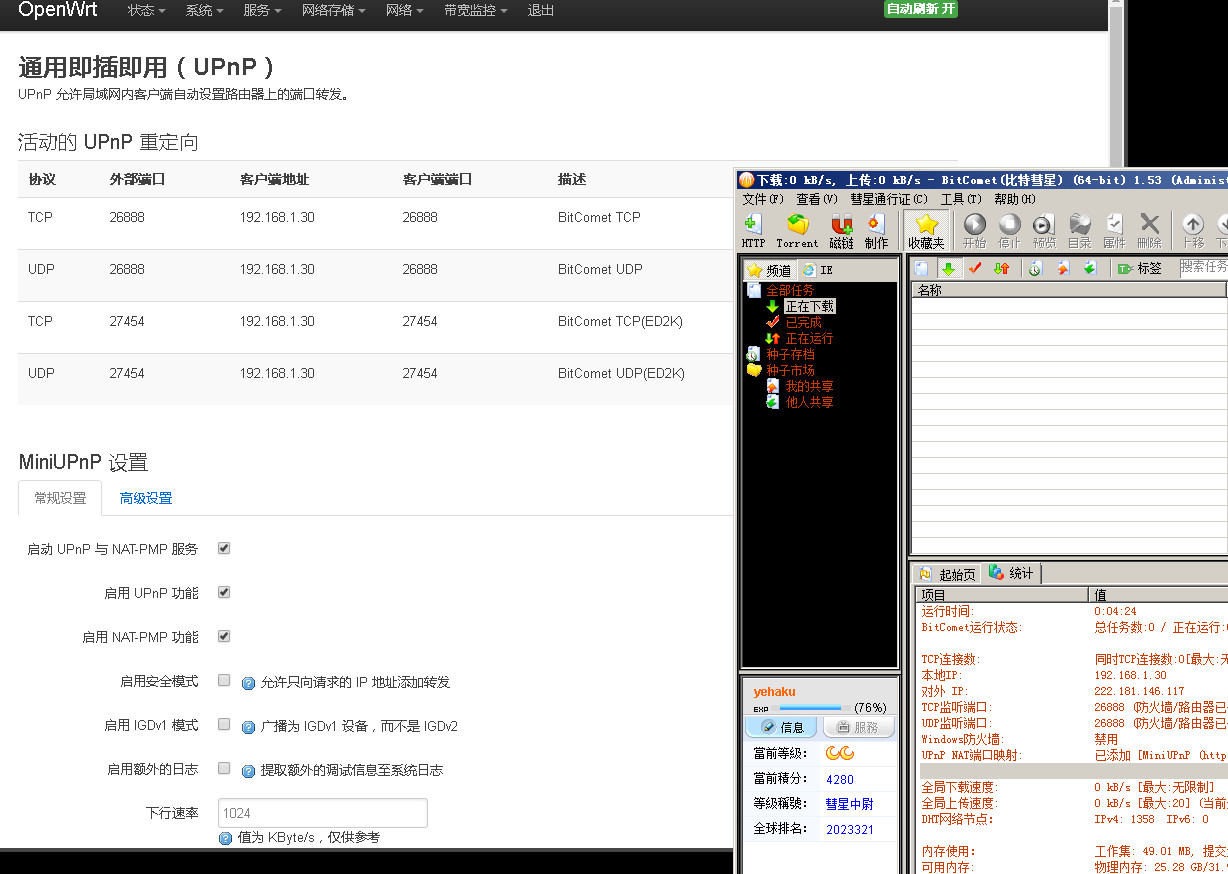Click the orange-arrow my-shares filter icon
The image size is (1228, 874).
tap(1062, 268)
